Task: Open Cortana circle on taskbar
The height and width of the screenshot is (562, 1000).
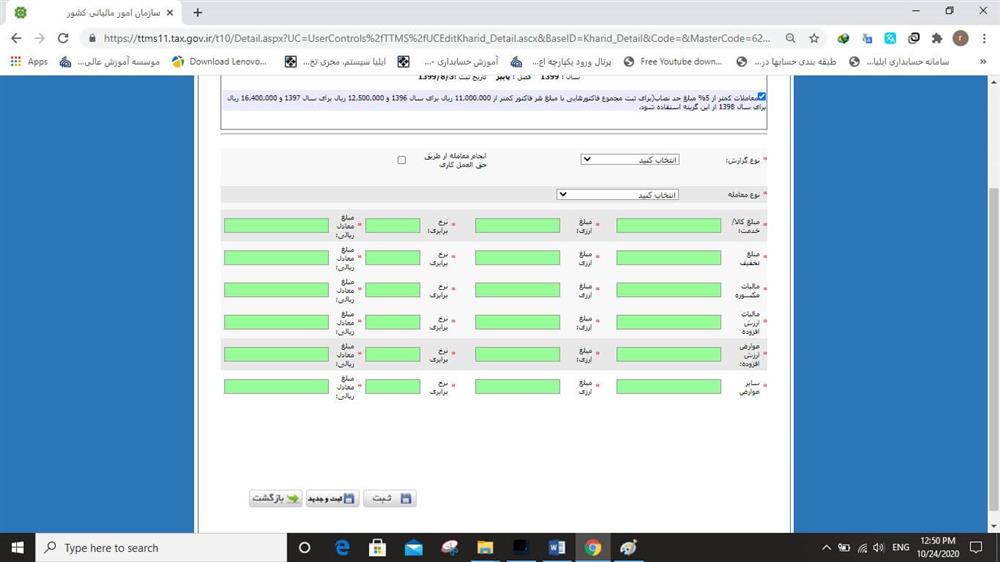Action: point(305,547)
